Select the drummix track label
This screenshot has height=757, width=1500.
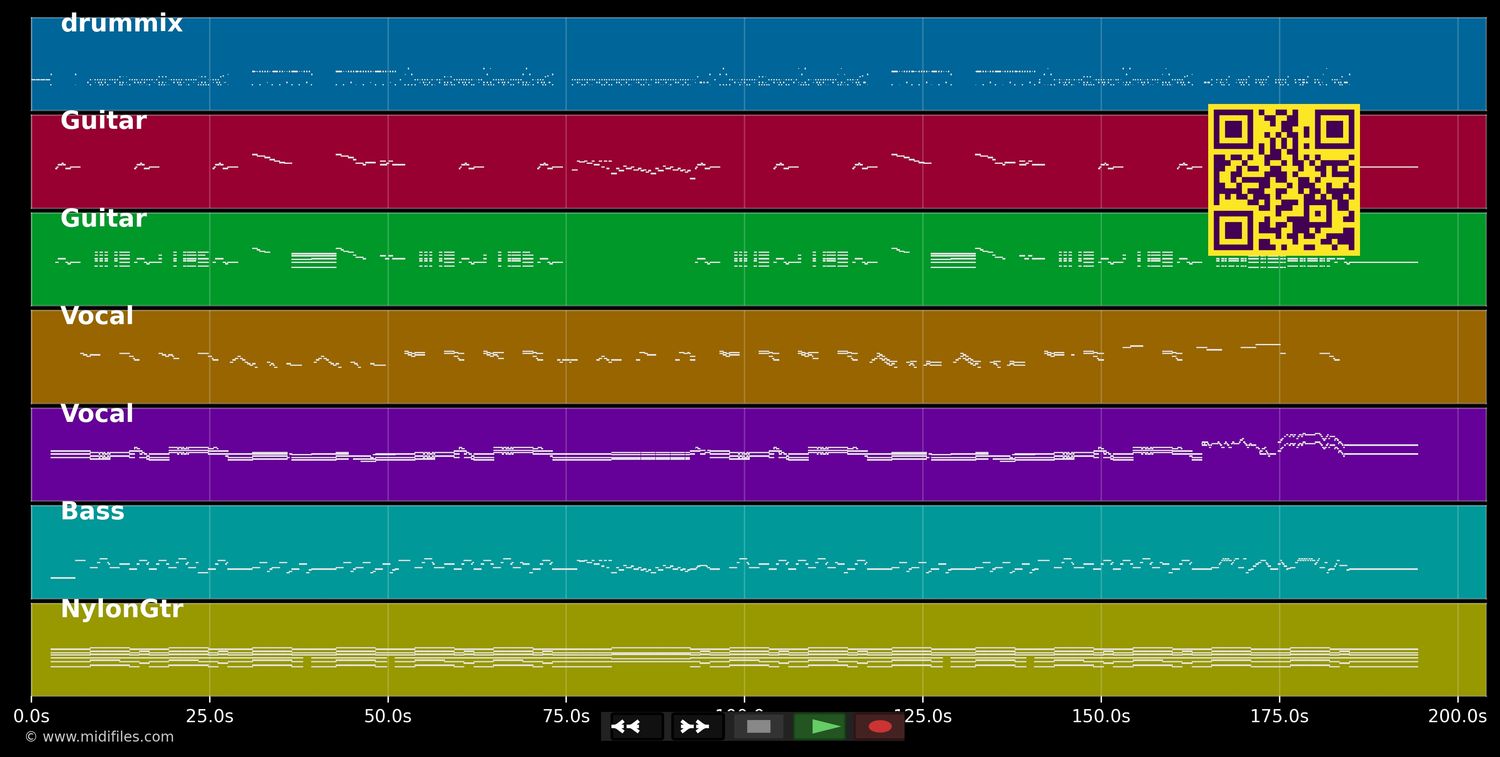coord(120,22)
